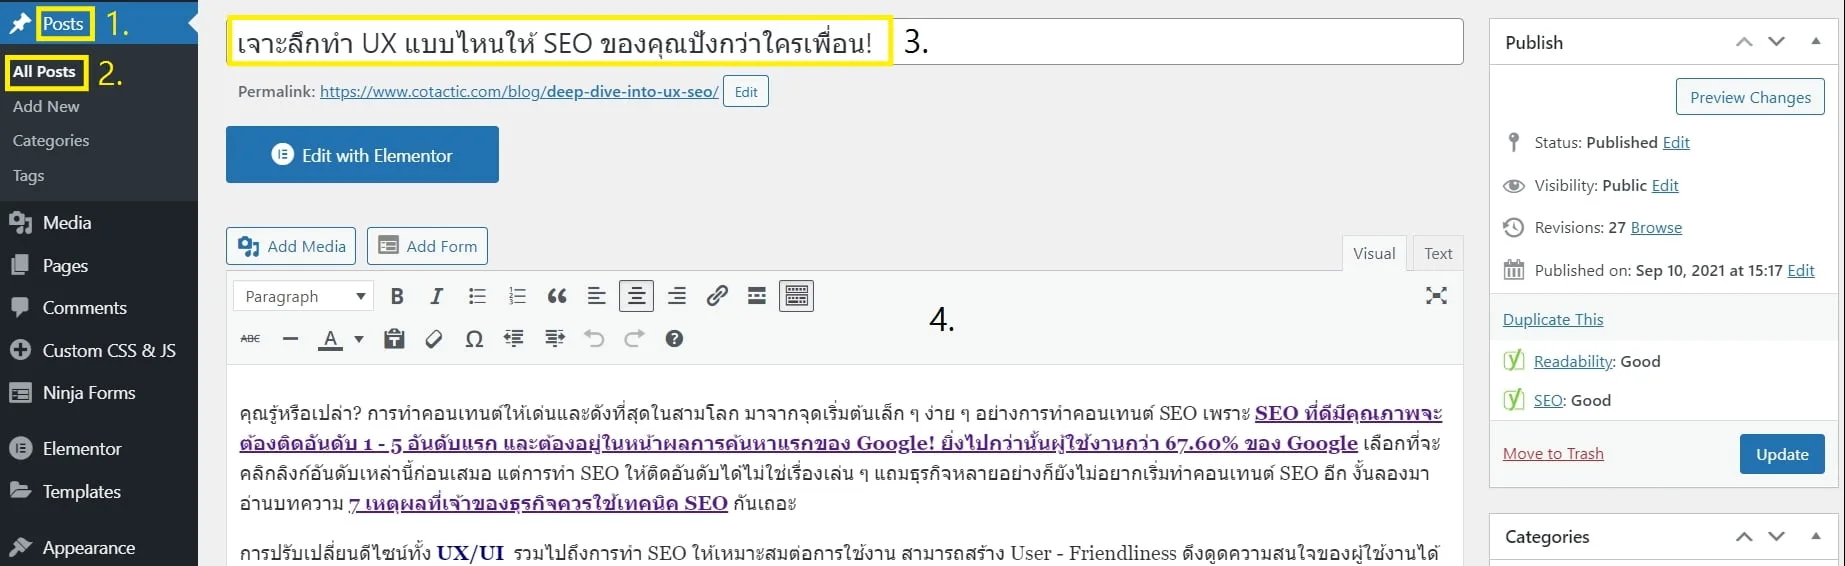Toggle center alignment
This screenshot has height=566, width=1845.
pyautogui.click(x=636, y=296)
